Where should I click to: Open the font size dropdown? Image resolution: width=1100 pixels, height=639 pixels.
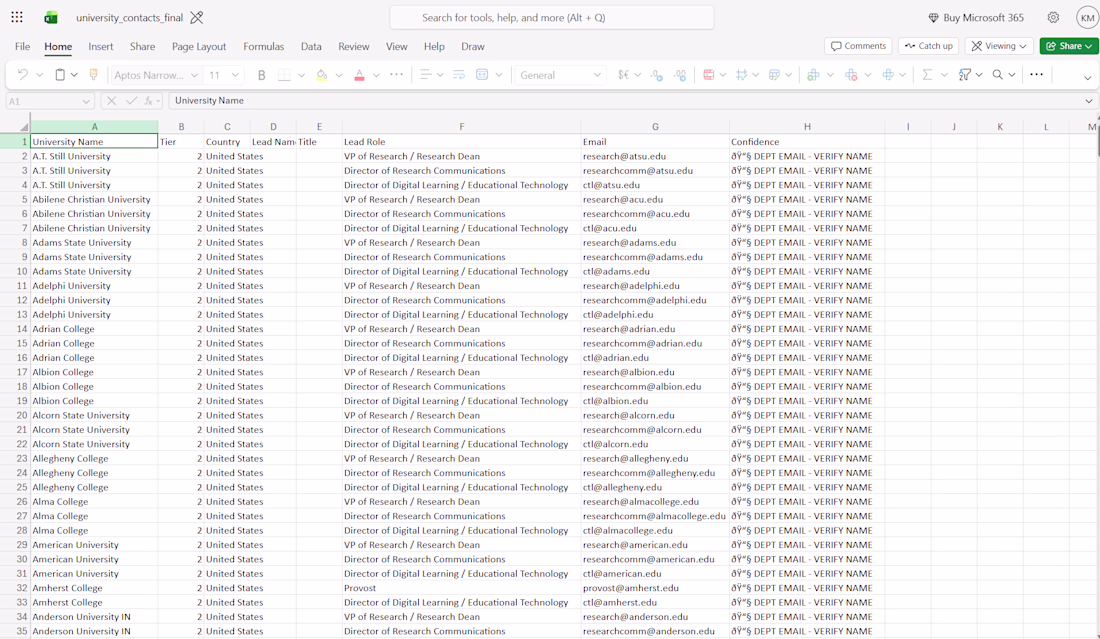coord(235,75)
